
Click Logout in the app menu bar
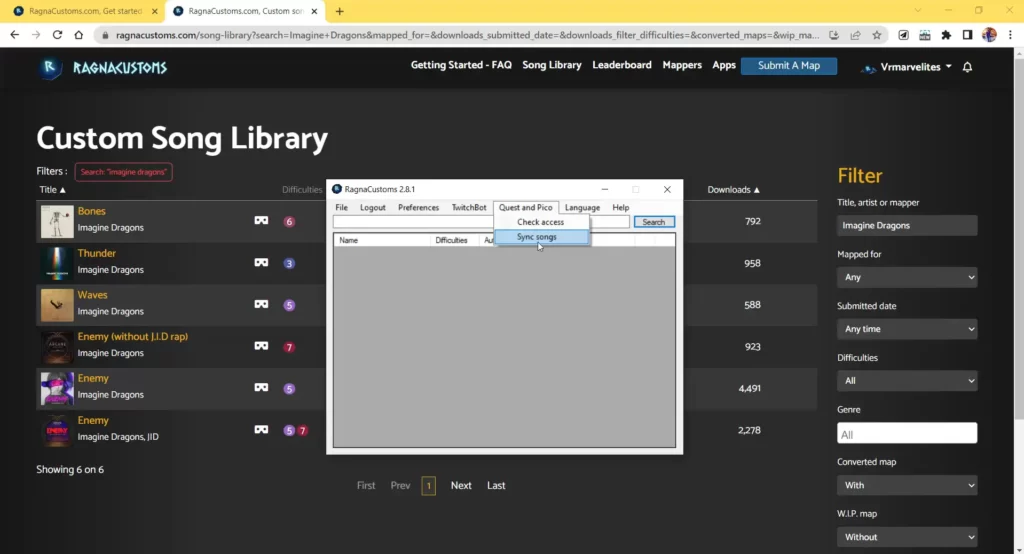pyautogui.click(x=372, y=207)
